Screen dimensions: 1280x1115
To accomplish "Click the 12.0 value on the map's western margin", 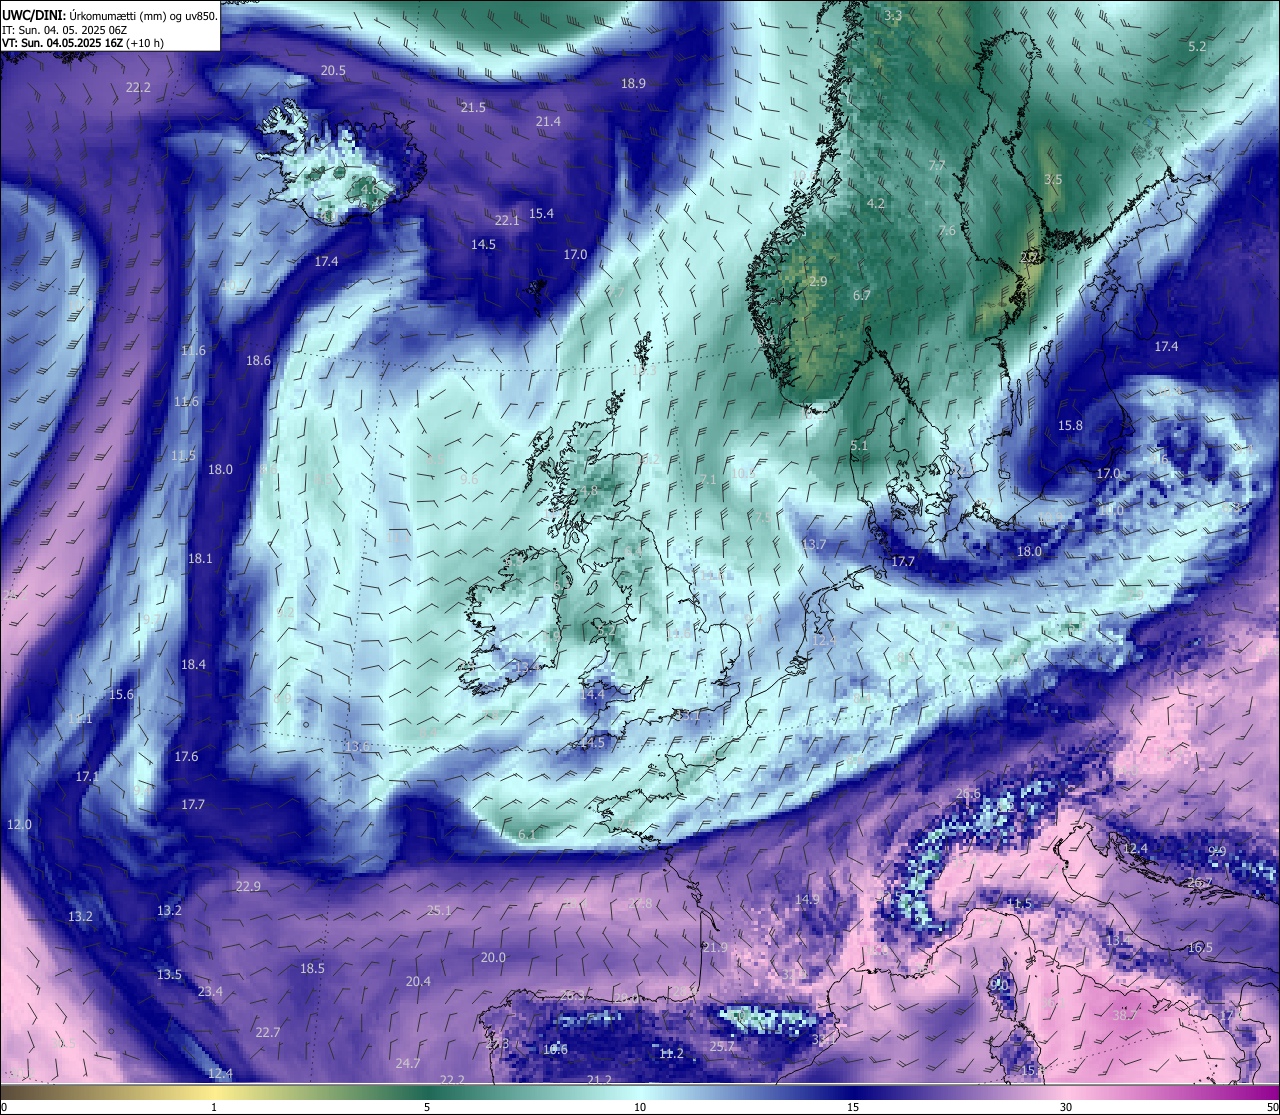I will pos(19,824).
